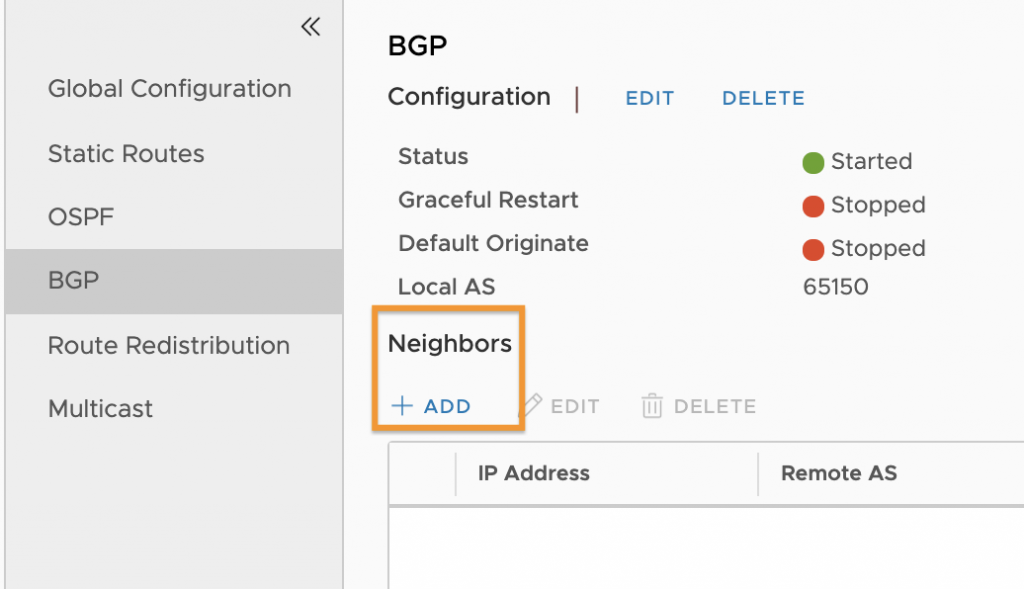Image resolution: width=1024 pixels, height=589 pixels.
Task: Click EDIT link for BGP Configuration
Action: [650, 98]
